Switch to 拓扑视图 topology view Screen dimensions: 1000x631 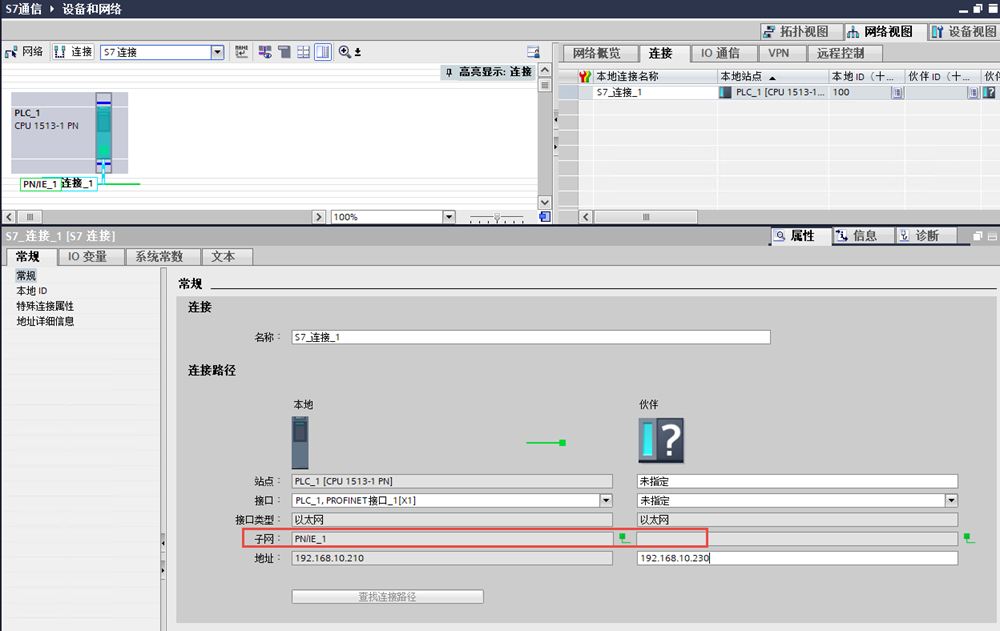click(x=798, y=31)
